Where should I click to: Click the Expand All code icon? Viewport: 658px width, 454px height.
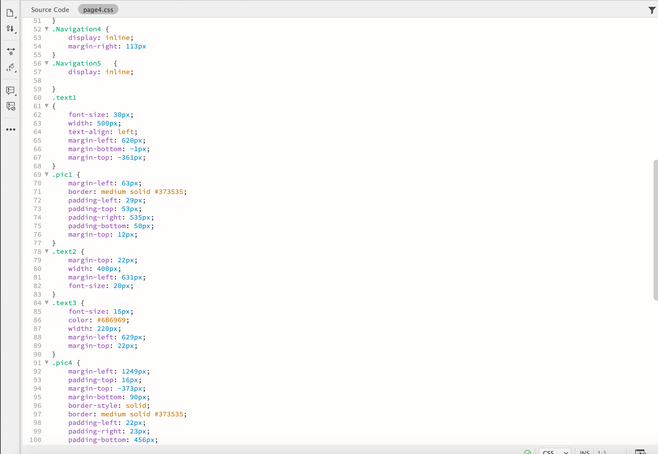pos(10,52)
